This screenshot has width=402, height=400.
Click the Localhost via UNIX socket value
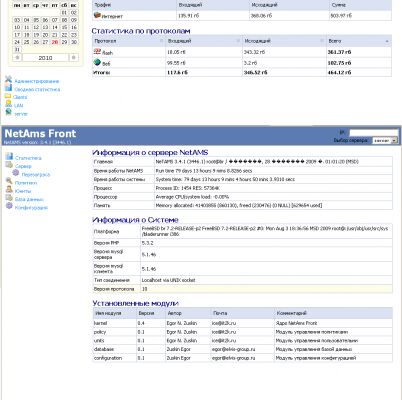168,280
